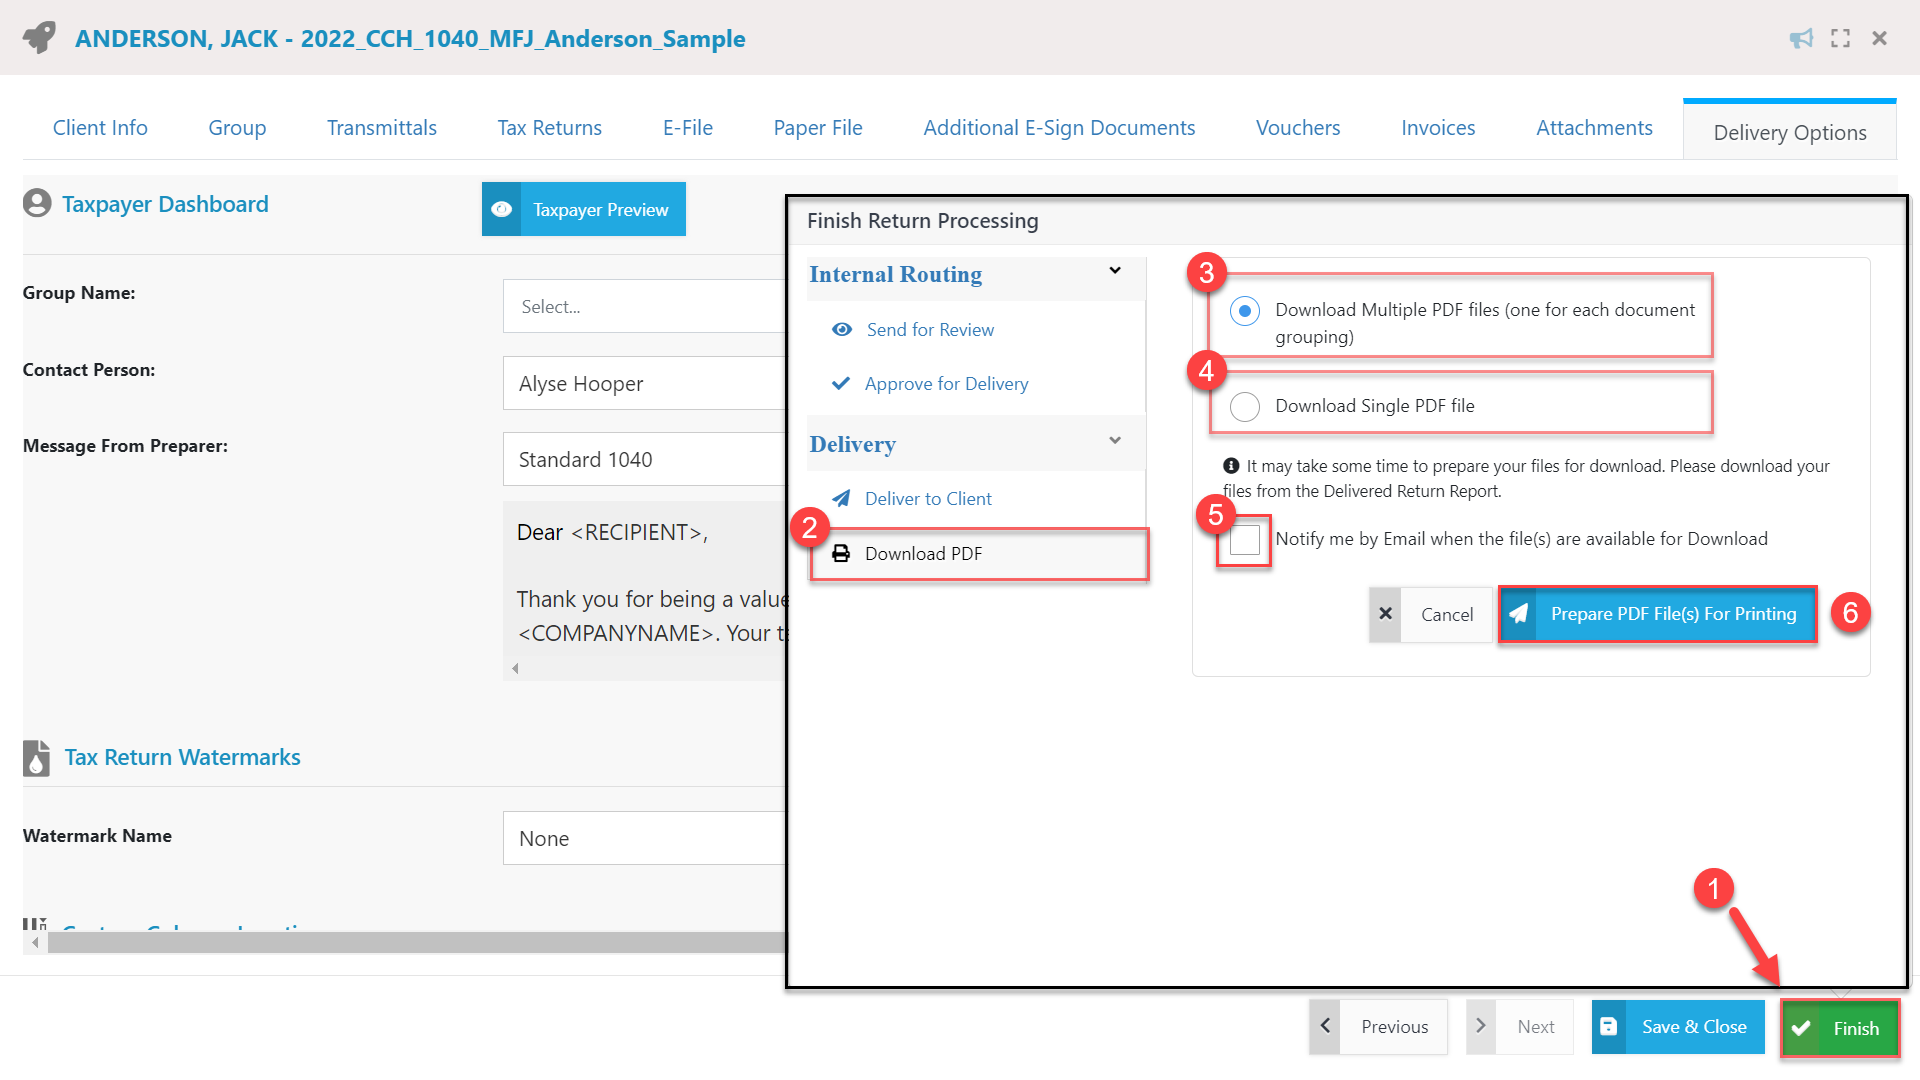Click the rocket icon beside client name
The height and width of the screenshot is (1080, 1920).
(x=40, y=38)
